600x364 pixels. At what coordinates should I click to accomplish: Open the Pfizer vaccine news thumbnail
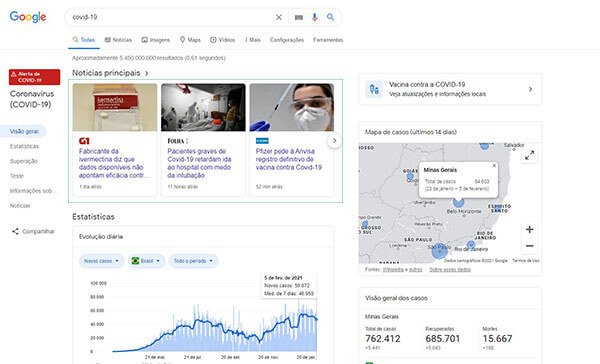click(292, 108)
